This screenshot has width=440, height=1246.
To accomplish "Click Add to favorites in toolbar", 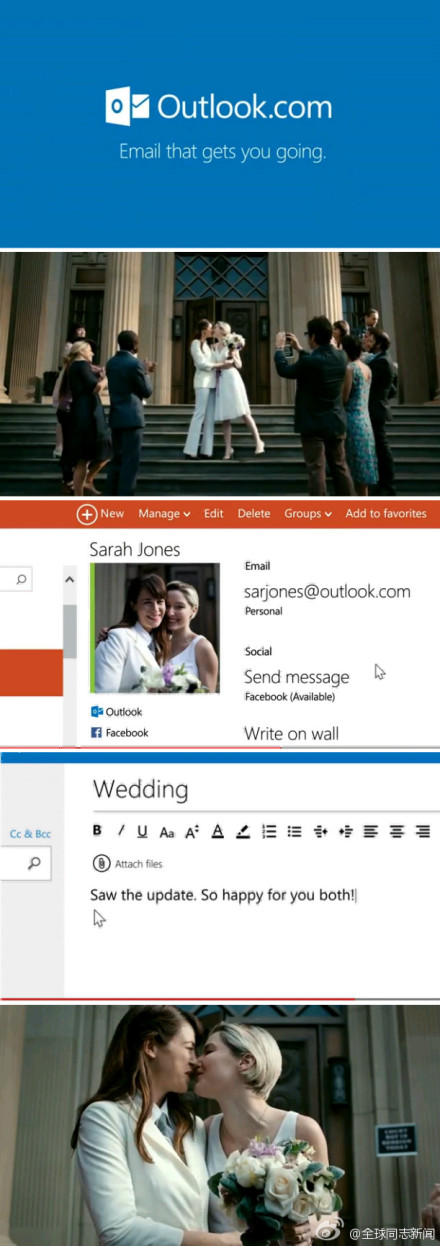I will [x=386, y=513].
